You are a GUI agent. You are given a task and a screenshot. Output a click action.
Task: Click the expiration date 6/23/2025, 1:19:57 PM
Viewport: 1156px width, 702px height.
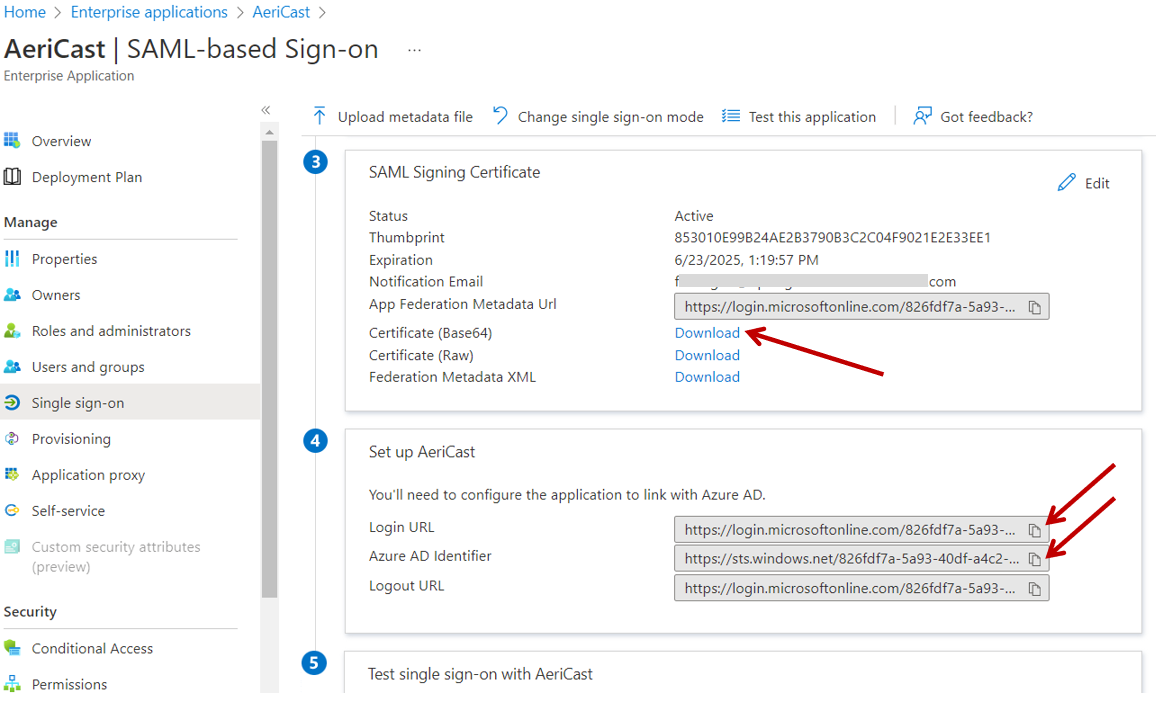coord(746,260)
